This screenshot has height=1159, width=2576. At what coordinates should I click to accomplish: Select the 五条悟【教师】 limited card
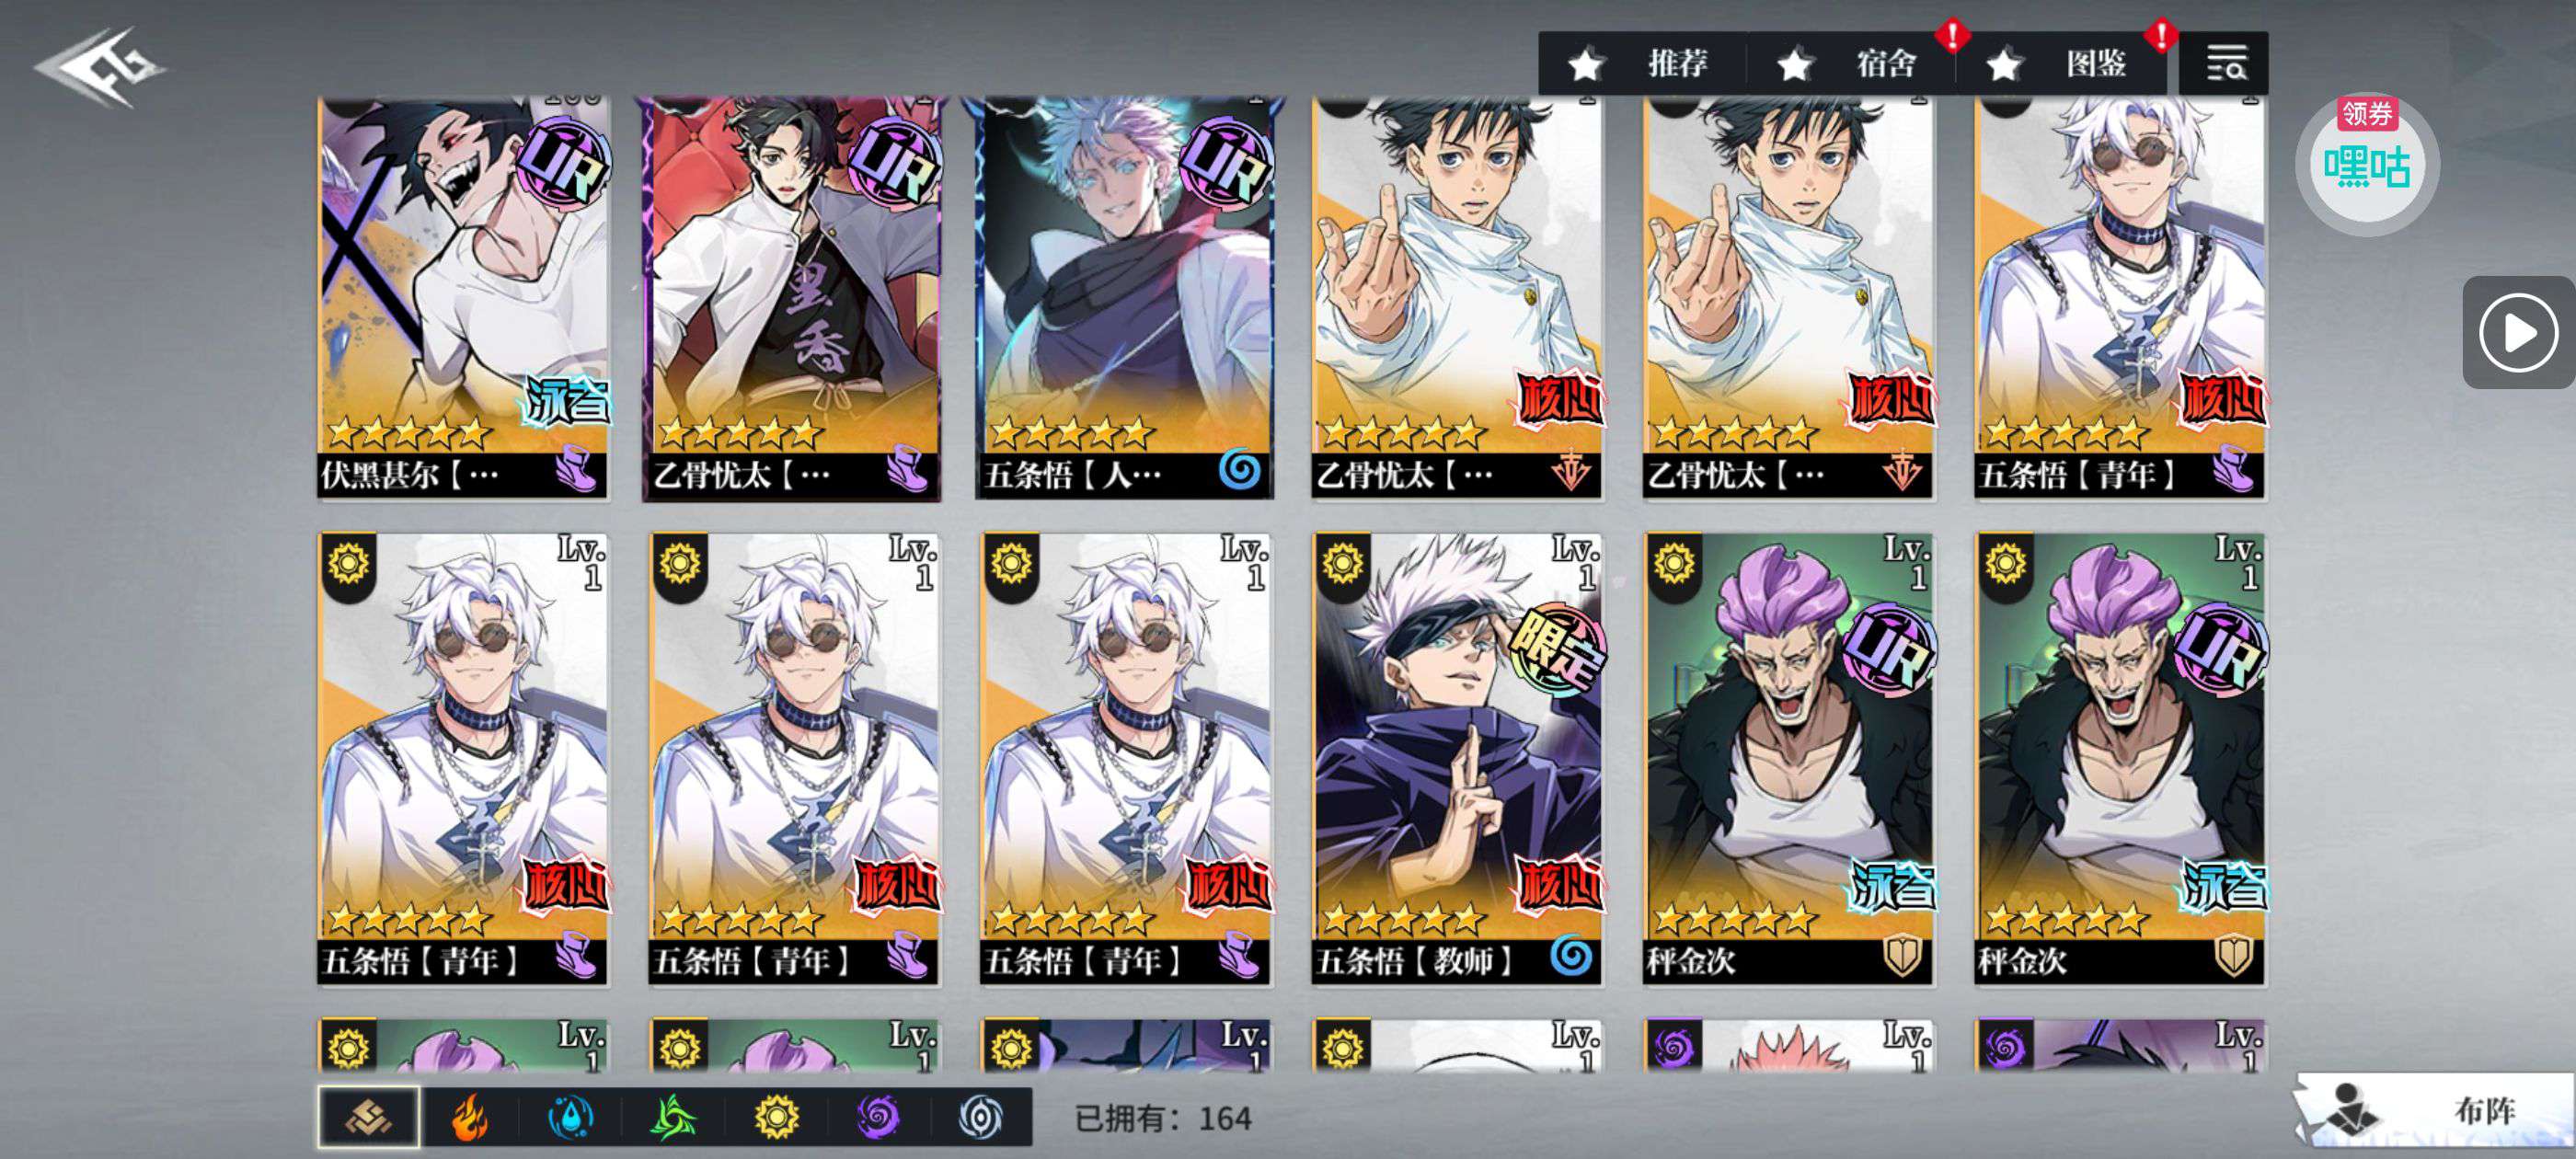1457,759
